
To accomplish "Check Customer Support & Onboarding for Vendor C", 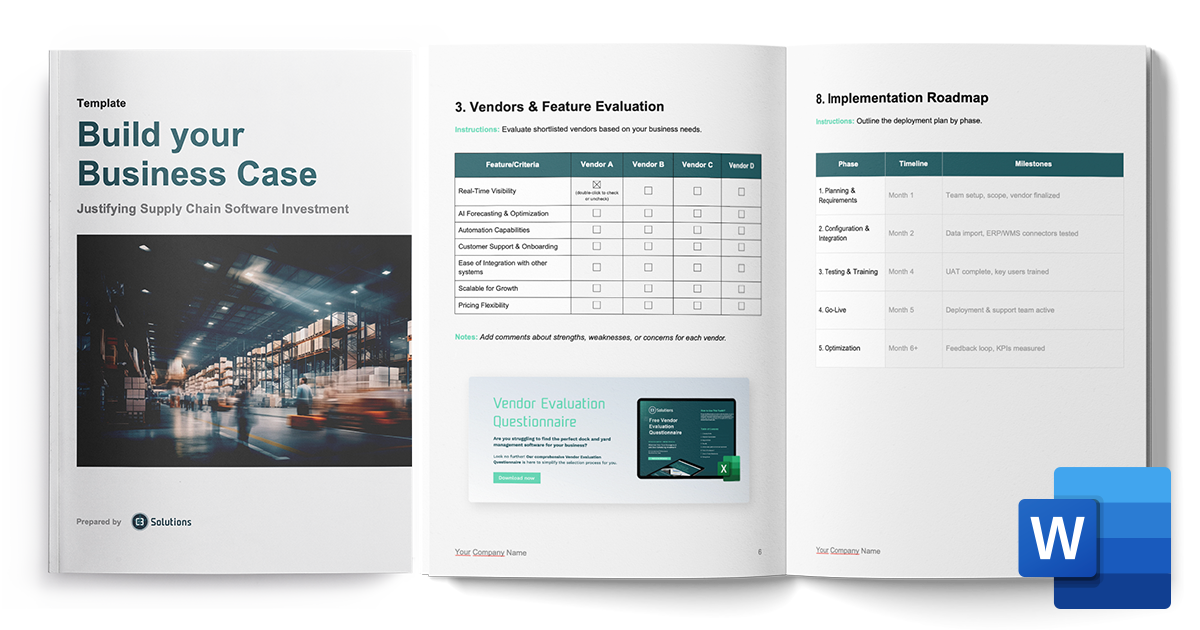I will coord(695,246).
